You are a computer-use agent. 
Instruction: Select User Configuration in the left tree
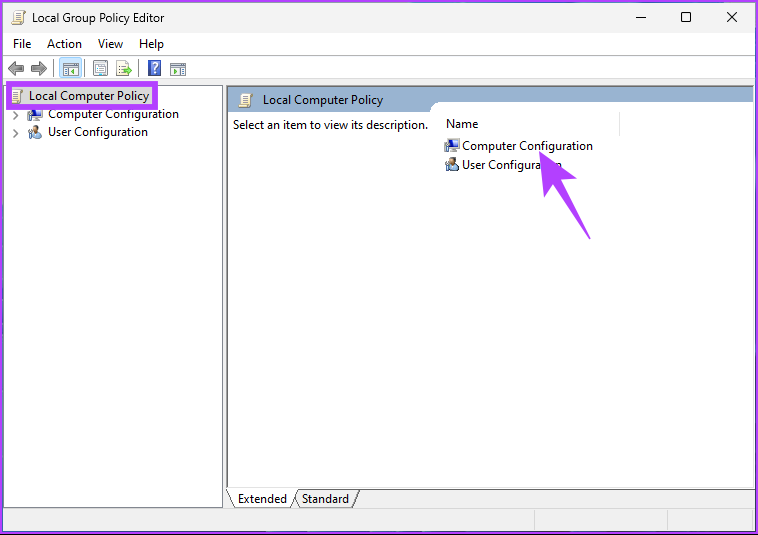coord(97,132)
